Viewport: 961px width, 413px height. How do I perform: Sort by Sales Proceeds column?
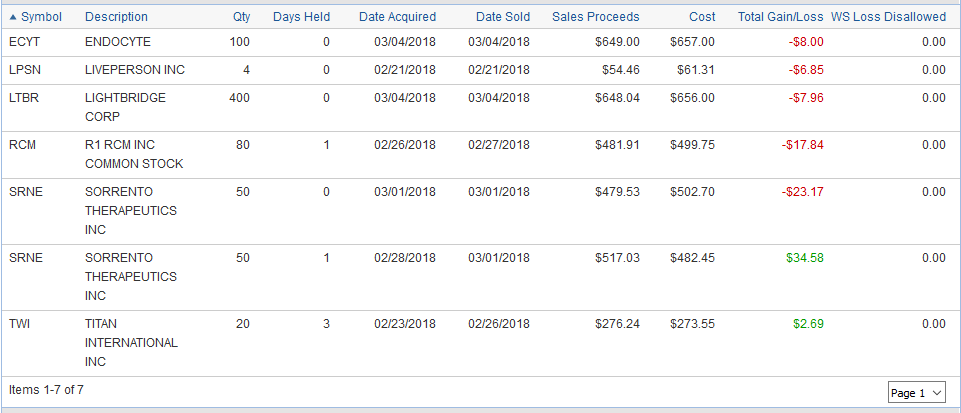pos(595,17)
